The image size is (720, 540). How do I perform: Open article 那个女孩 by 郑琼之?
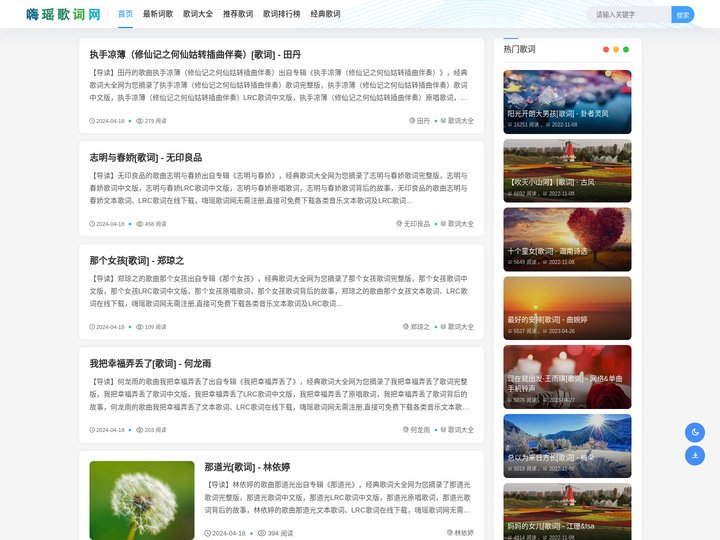click(x=136, y=260)
